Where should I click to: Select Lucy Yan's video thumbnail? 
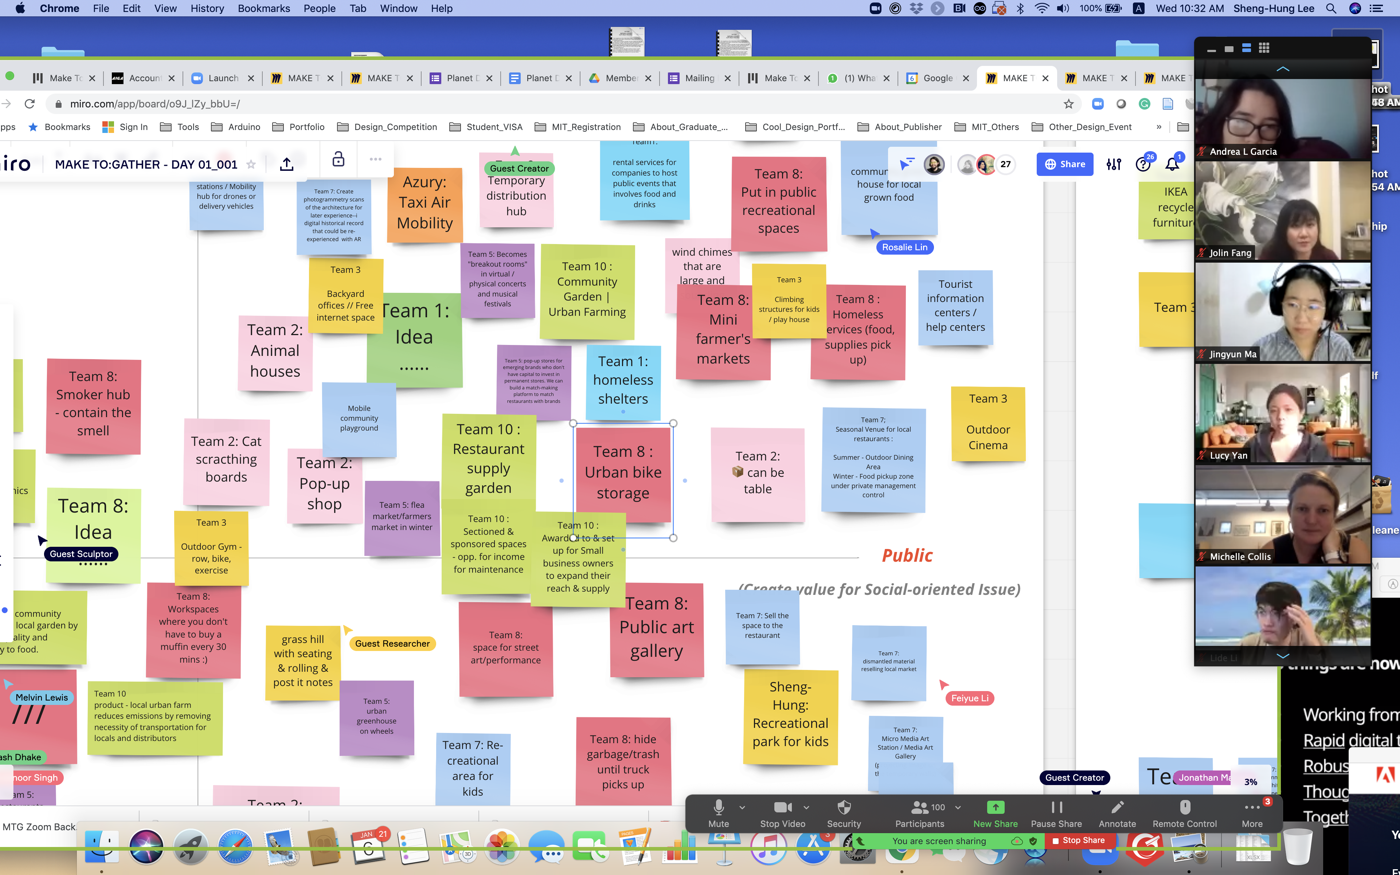pos(1282,413)
